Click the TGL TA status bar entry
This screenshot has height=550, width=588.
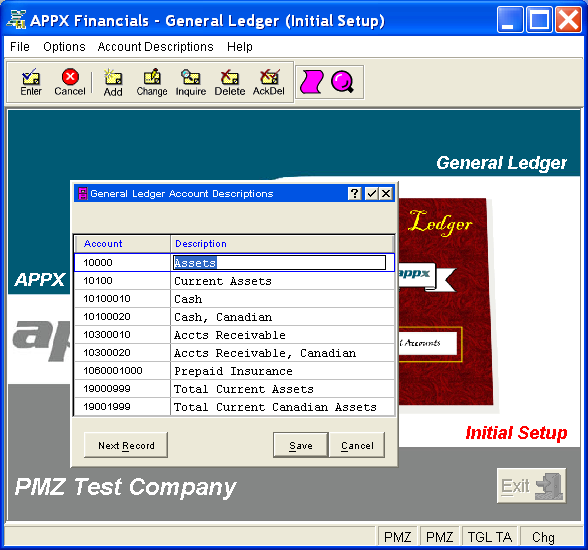(490, 537)
